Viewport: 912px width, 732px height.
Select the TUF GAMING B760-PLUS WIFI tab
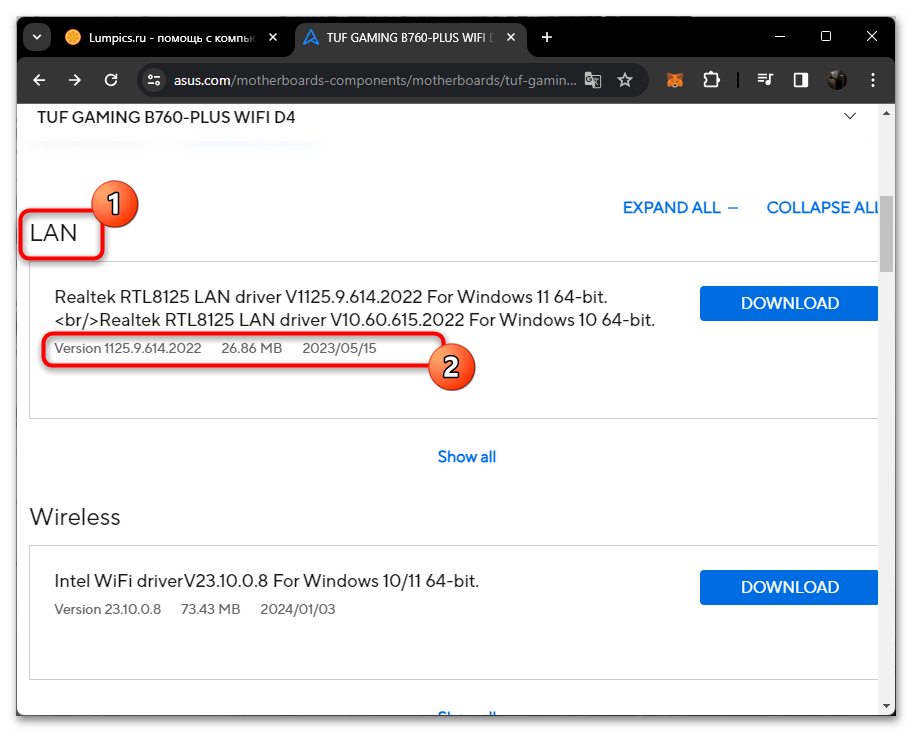point(411,38)
